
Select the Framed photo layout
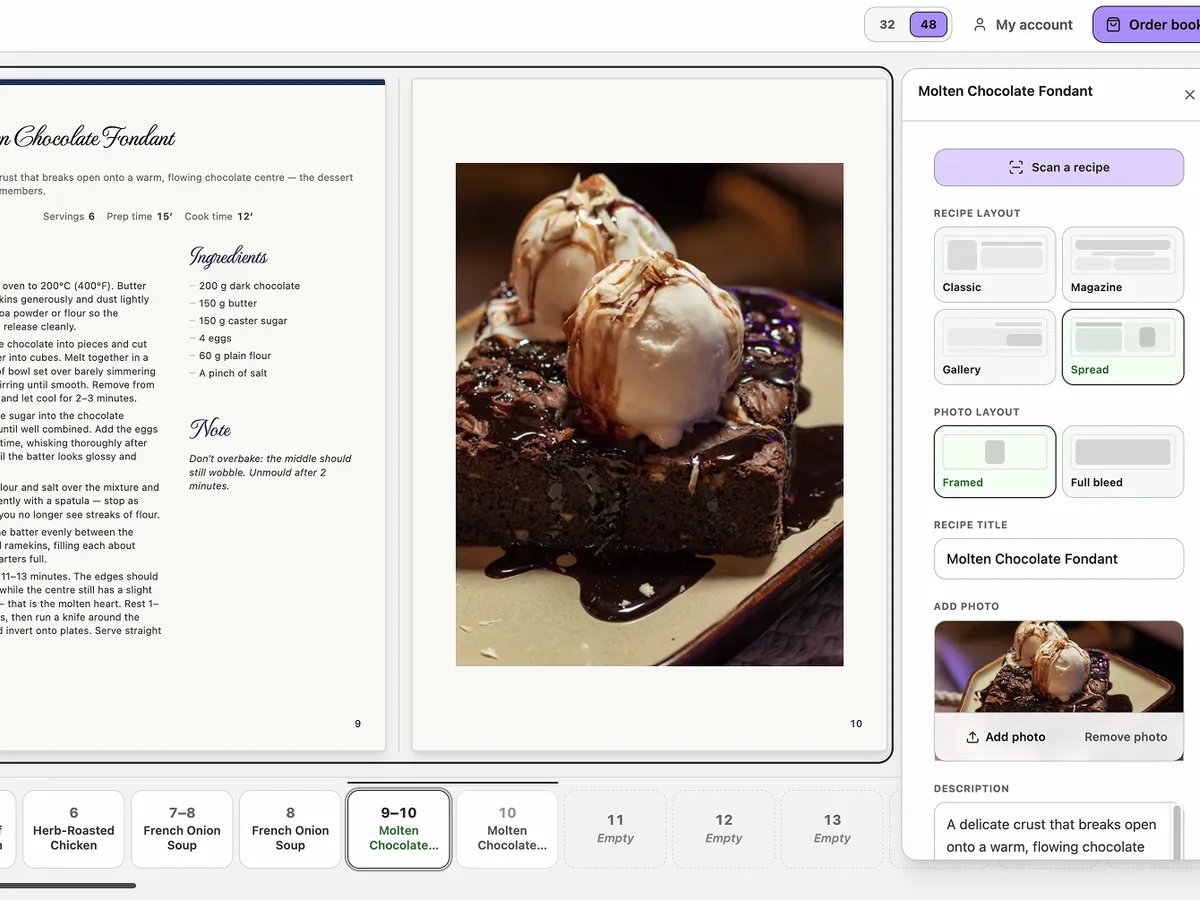coord(995,461)
